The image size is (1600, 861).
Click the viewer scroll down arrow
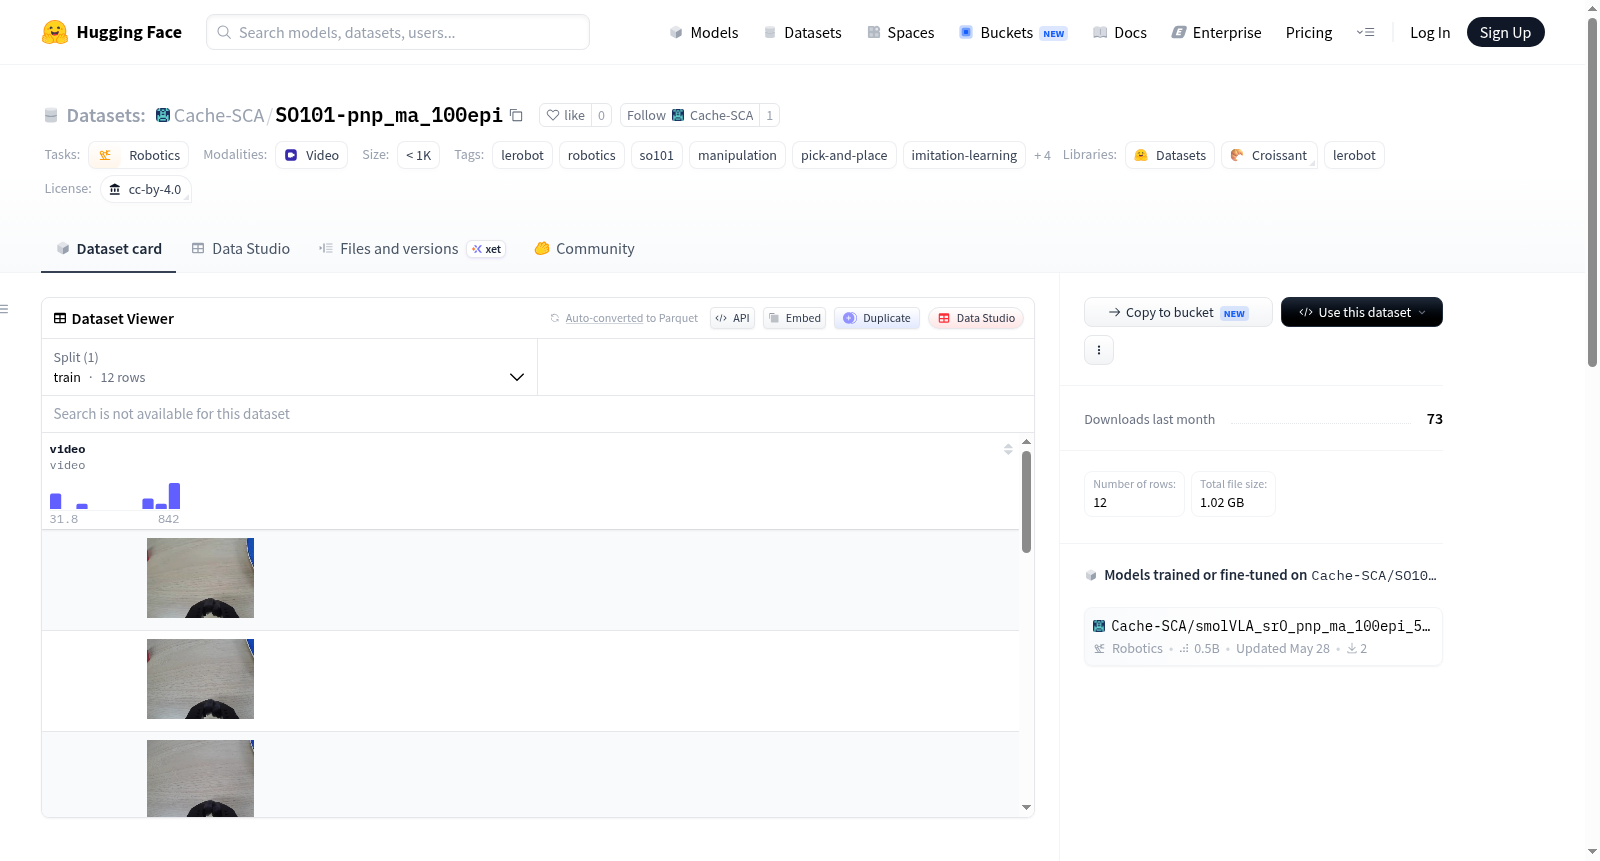1026,807
